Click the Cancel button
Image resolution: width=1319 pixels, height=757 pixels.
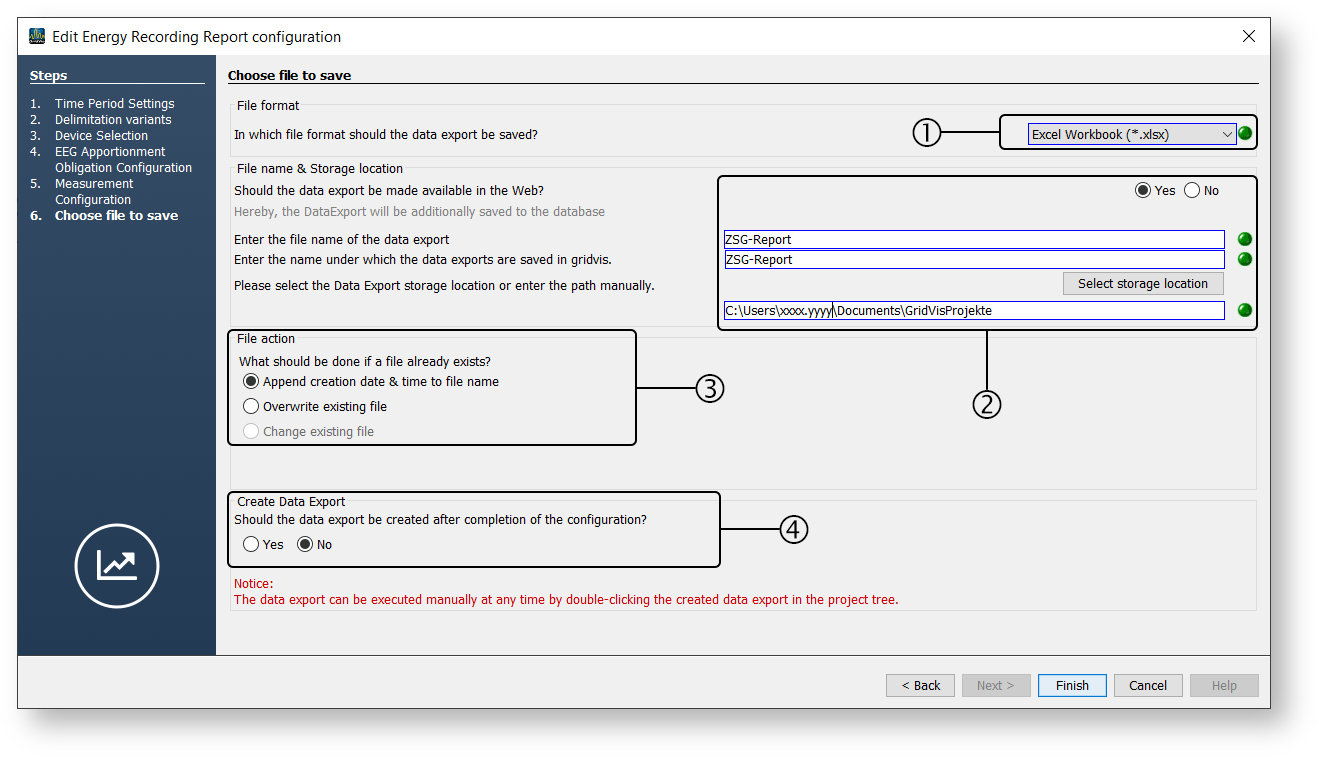pyautogui.click(x=1147, y=685)
